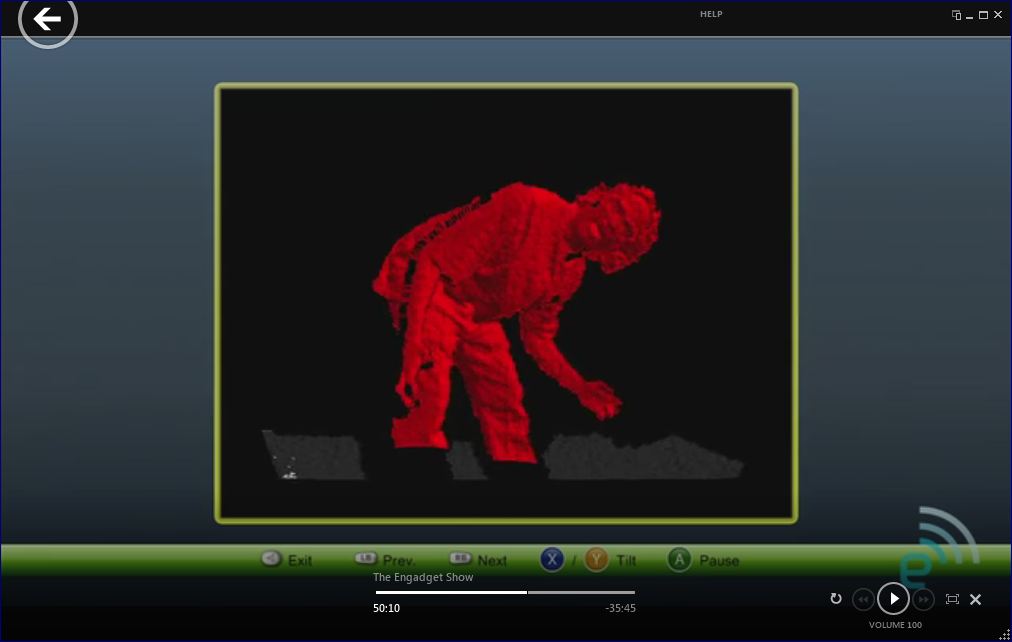The height and width of the screenshot is (642, 1012).
Task: Close the window from the title bar
Action: [x=998, y=15]
